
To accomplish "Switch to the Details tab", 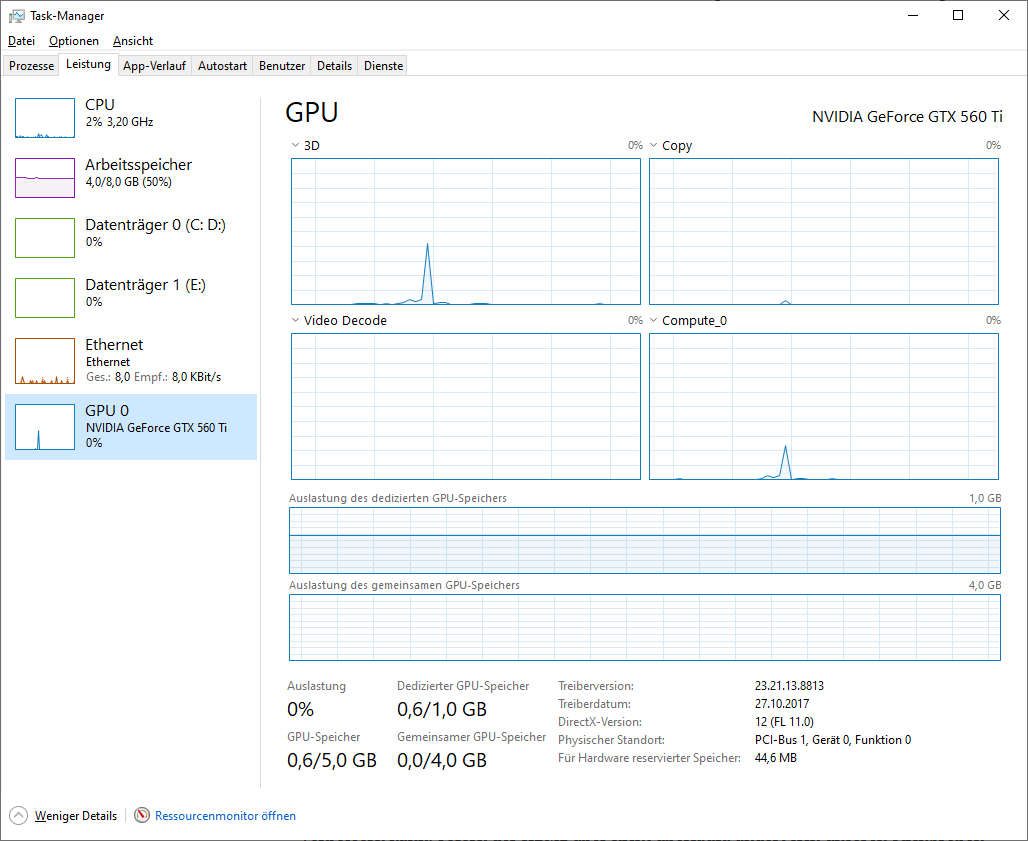I will click(334, 66).
